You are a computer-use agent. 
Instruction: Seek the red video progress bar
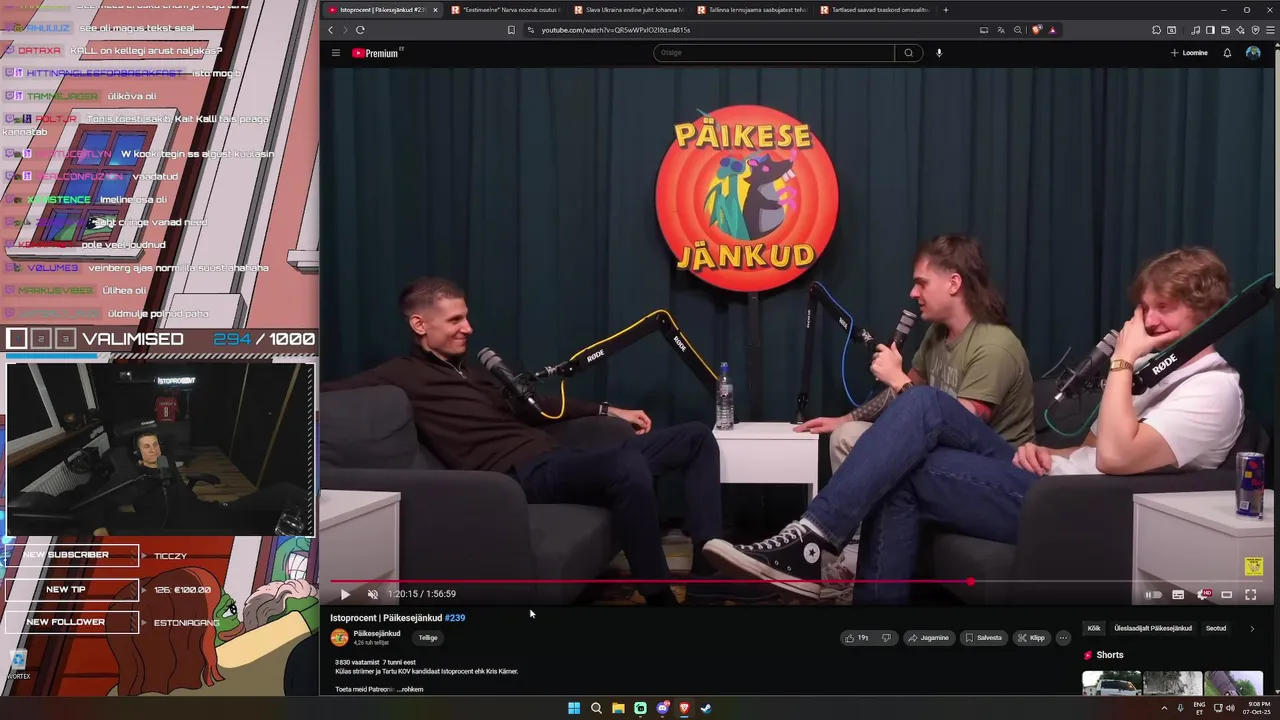(x=795, y=581)
